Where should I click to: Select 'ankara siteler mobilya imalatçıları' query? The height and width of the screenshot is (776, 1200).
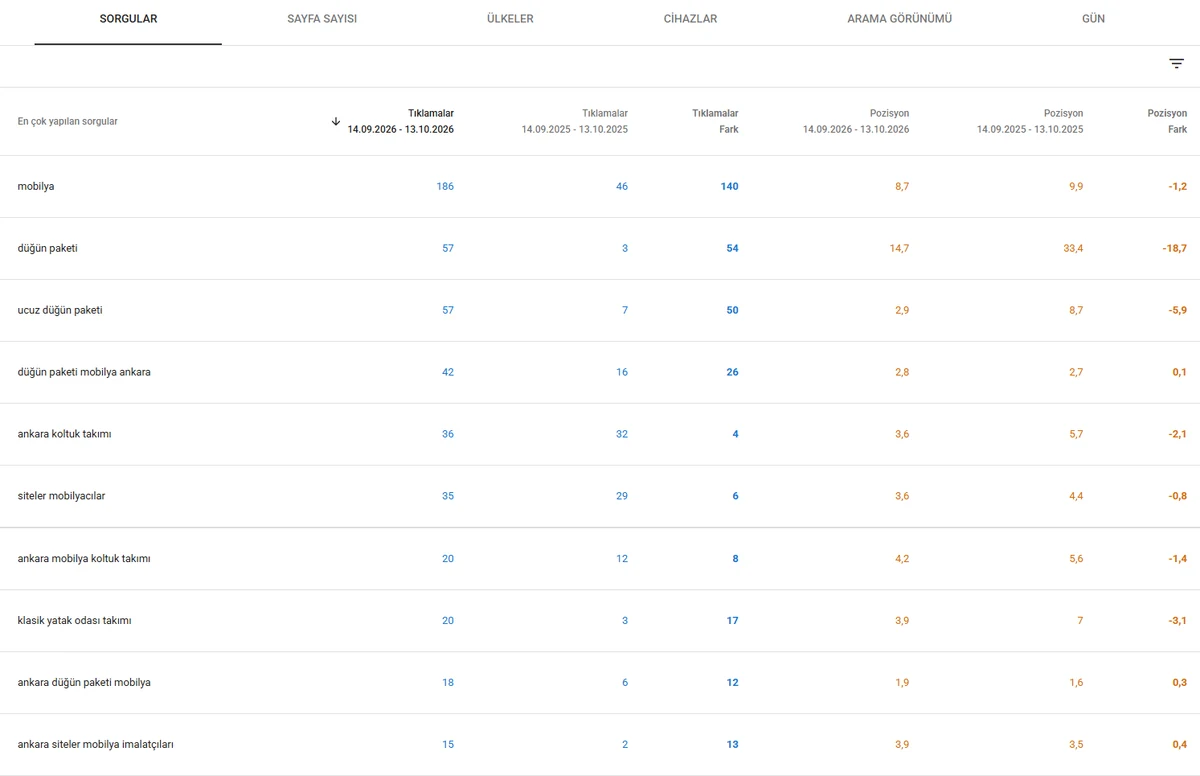tap(96, 744)
